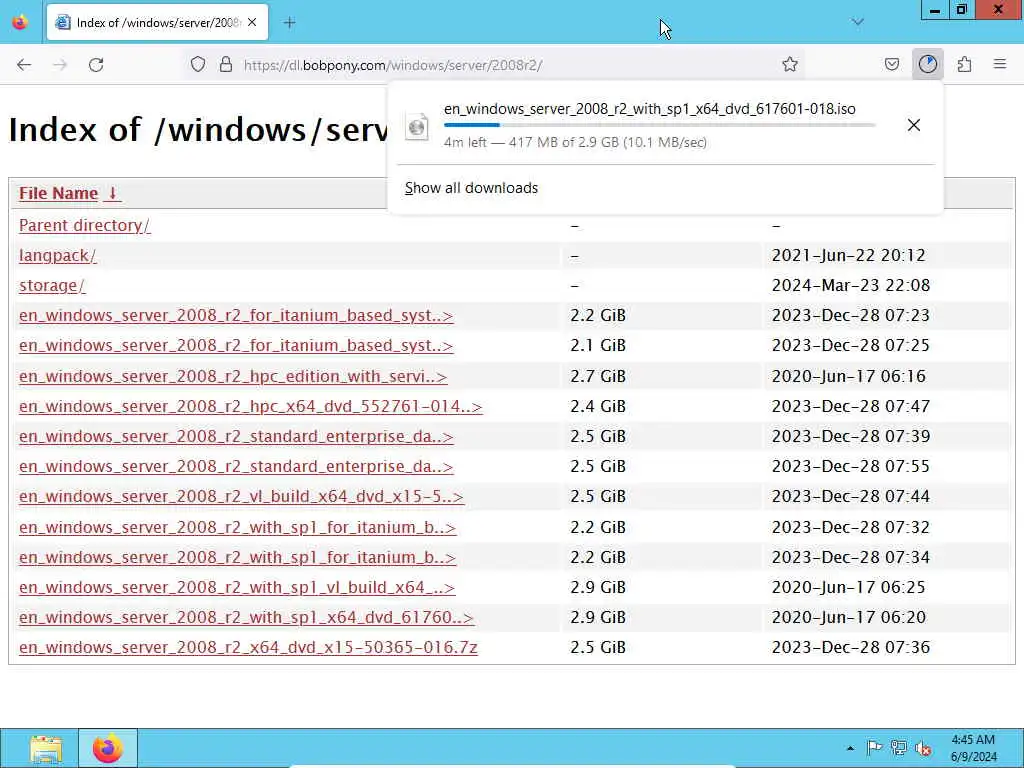Click the download progress bar

(x=660, y=125)
